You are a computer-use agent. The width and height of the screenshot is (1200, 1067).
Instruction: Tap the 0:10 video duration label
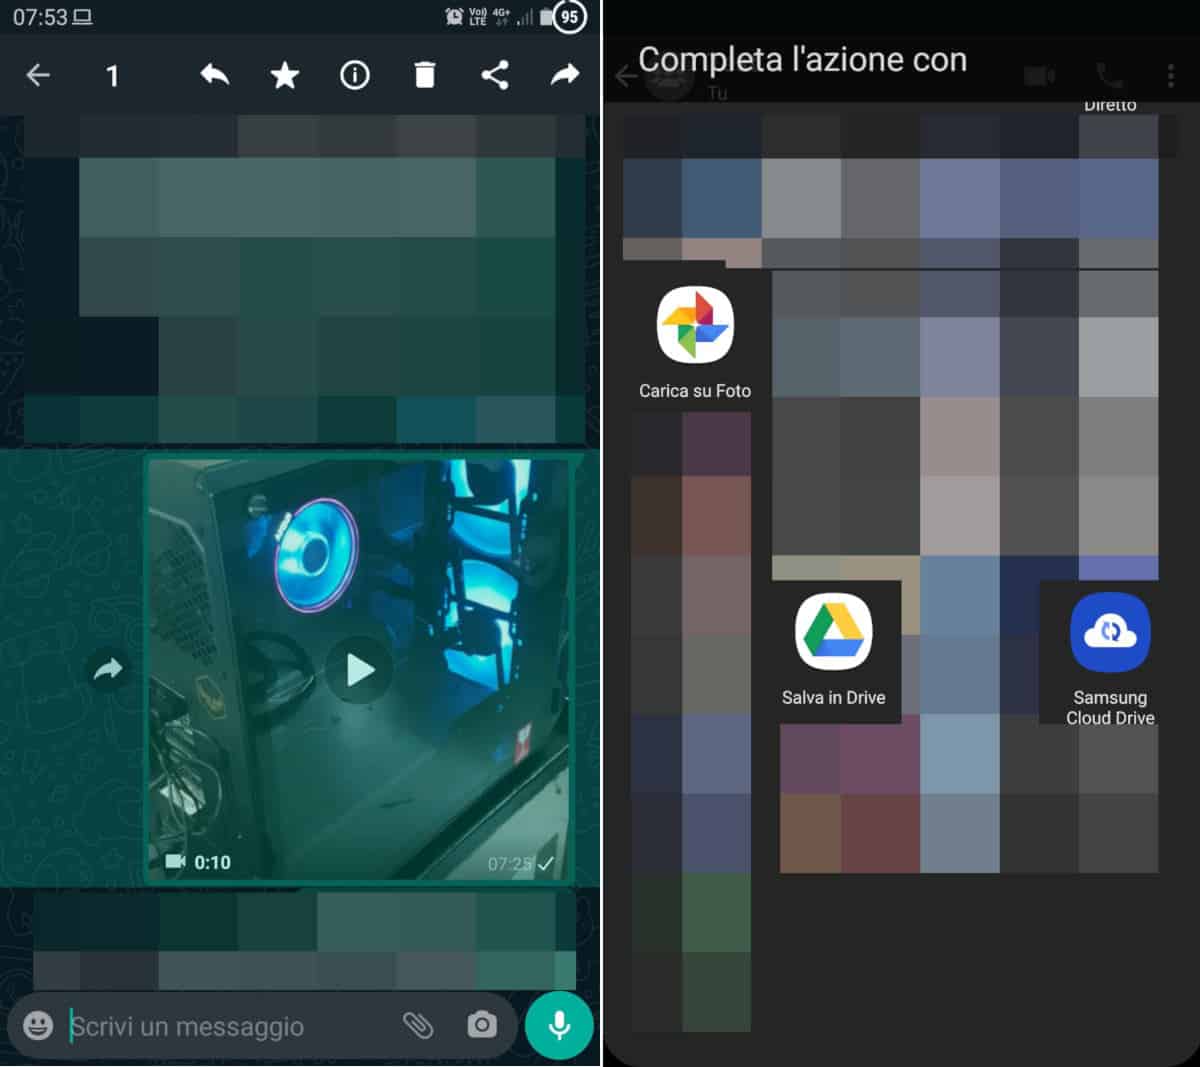212,862
